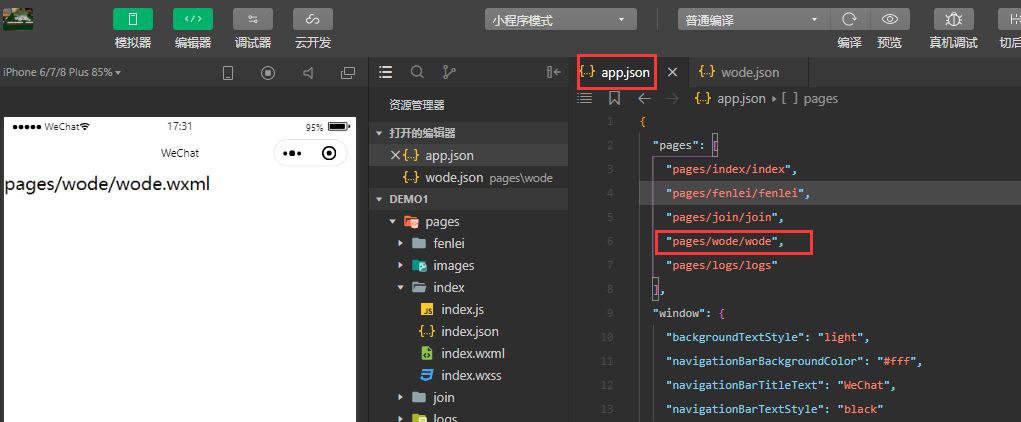Open the search magnifier icon in sidebar
This screenshot has height=422, width=1021.
coord(417,72)
